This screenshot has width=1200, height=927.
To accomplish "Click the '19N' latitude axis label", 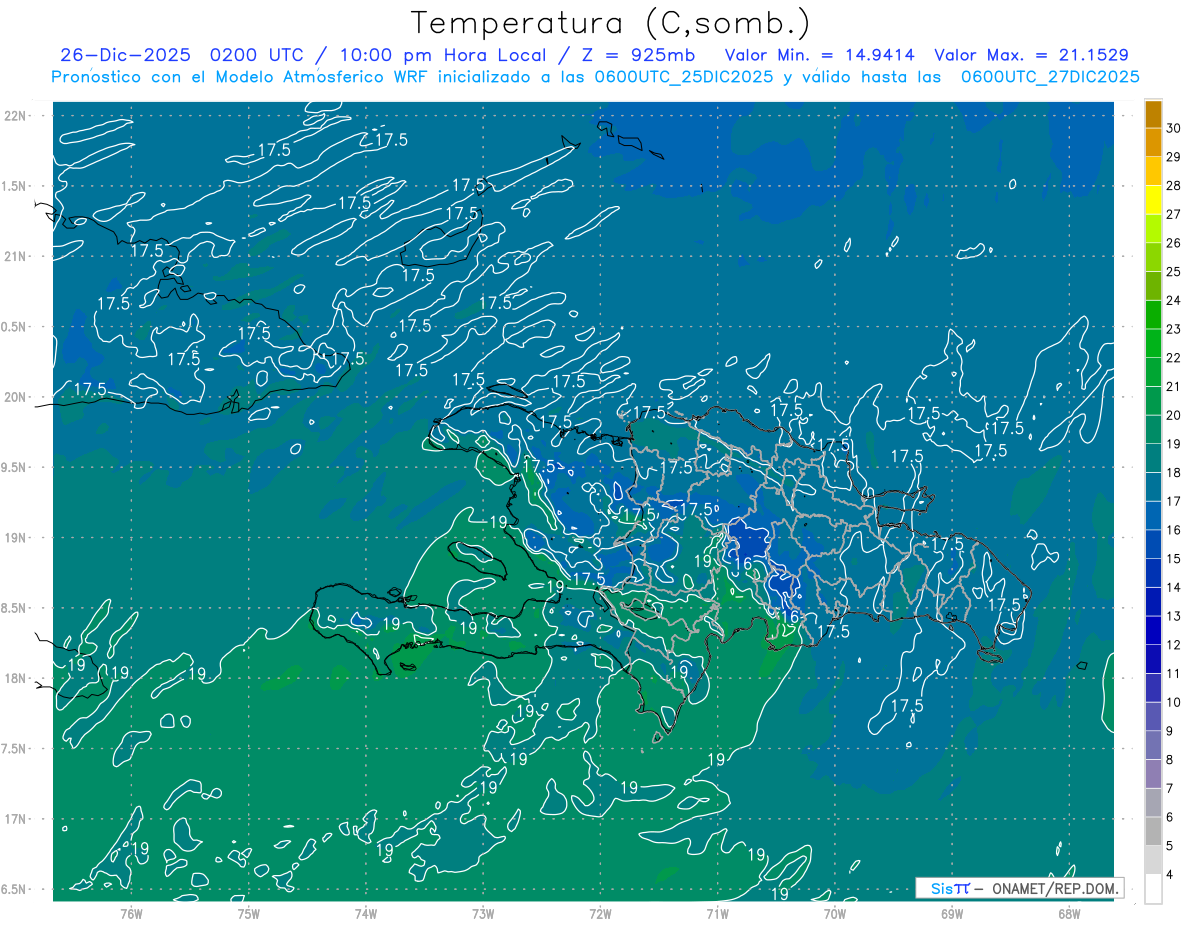I will point(15,537).
